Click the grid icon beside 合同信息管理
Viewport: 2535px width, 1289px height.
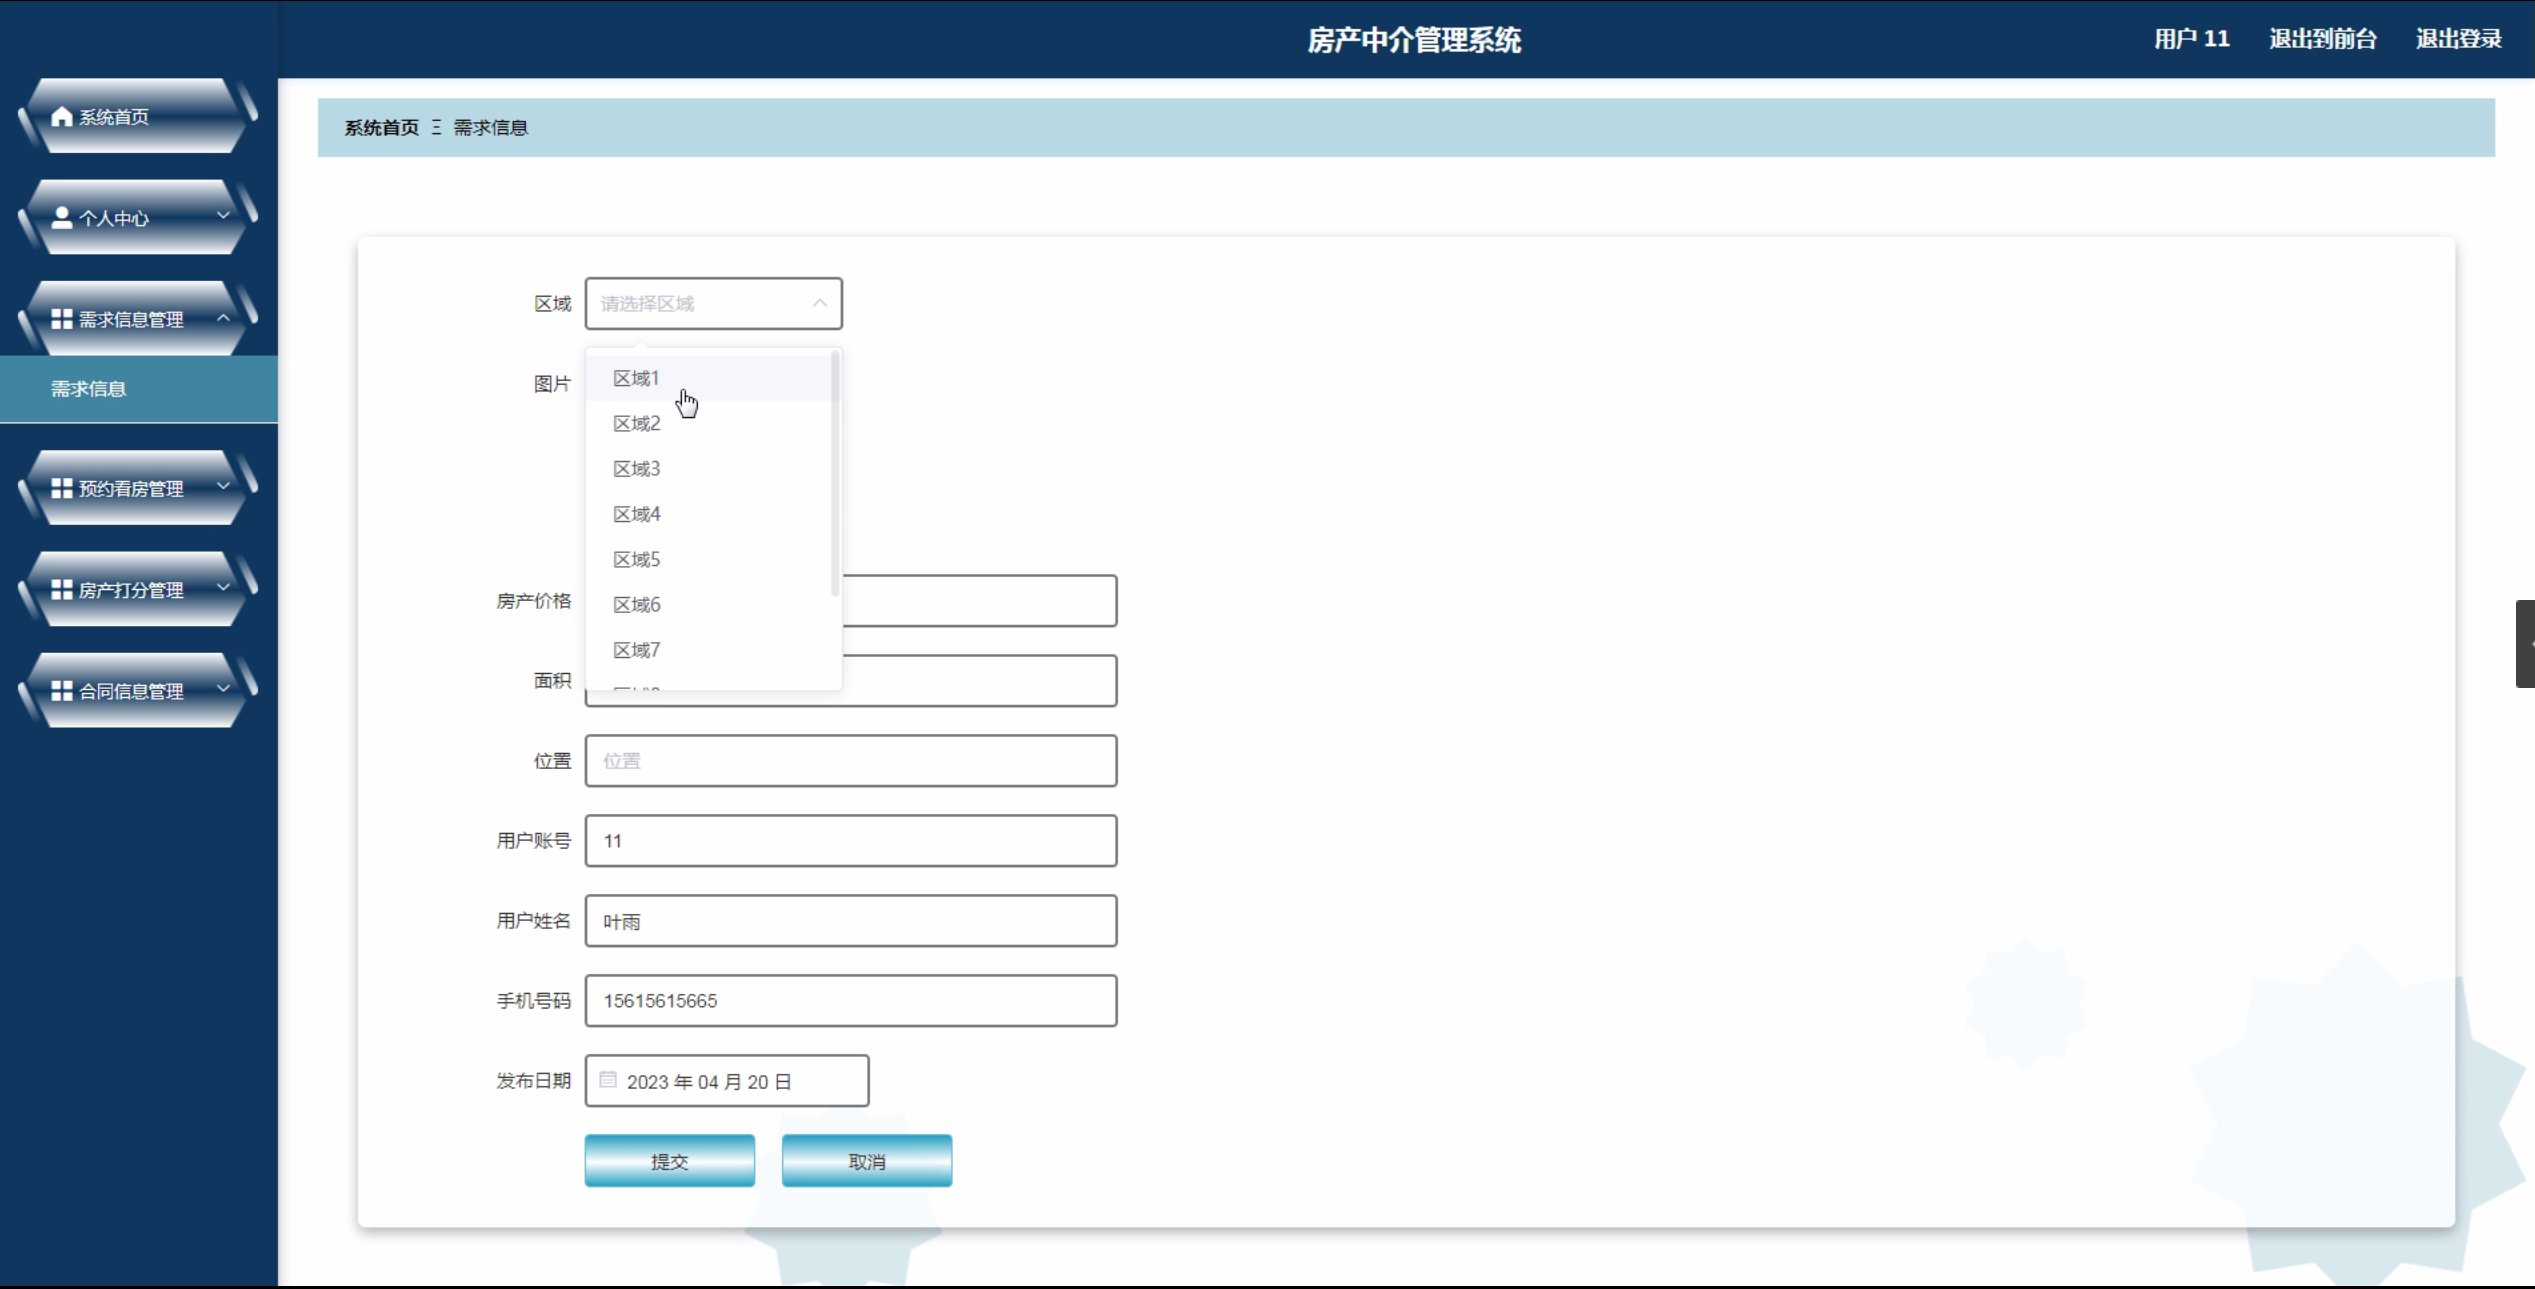click(62, 690)
